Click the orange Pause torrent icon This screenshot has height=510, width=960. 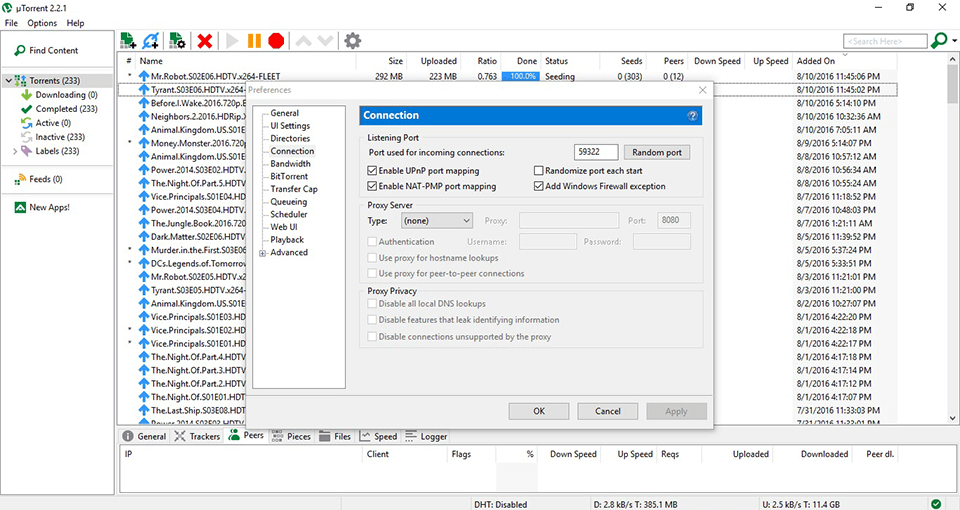[254, 41]
